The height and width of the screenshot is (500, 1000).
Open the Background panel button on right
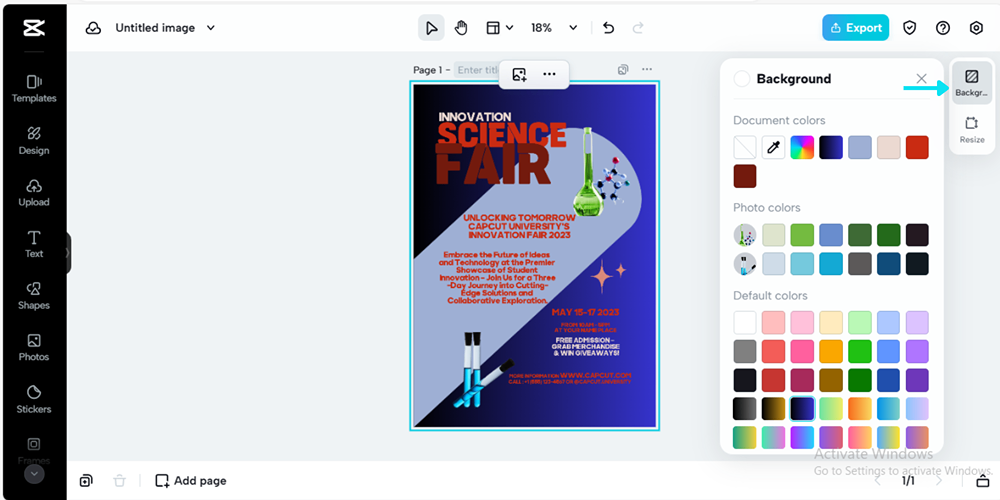point(971,83)
